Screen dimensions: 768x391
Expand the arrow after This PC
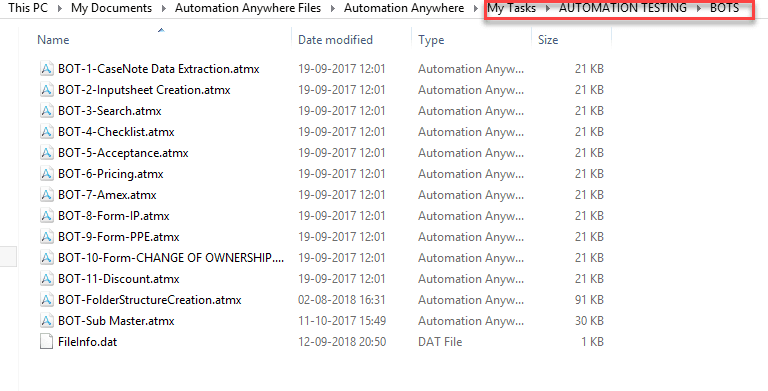pyautogui.click(x=59, y=8)
